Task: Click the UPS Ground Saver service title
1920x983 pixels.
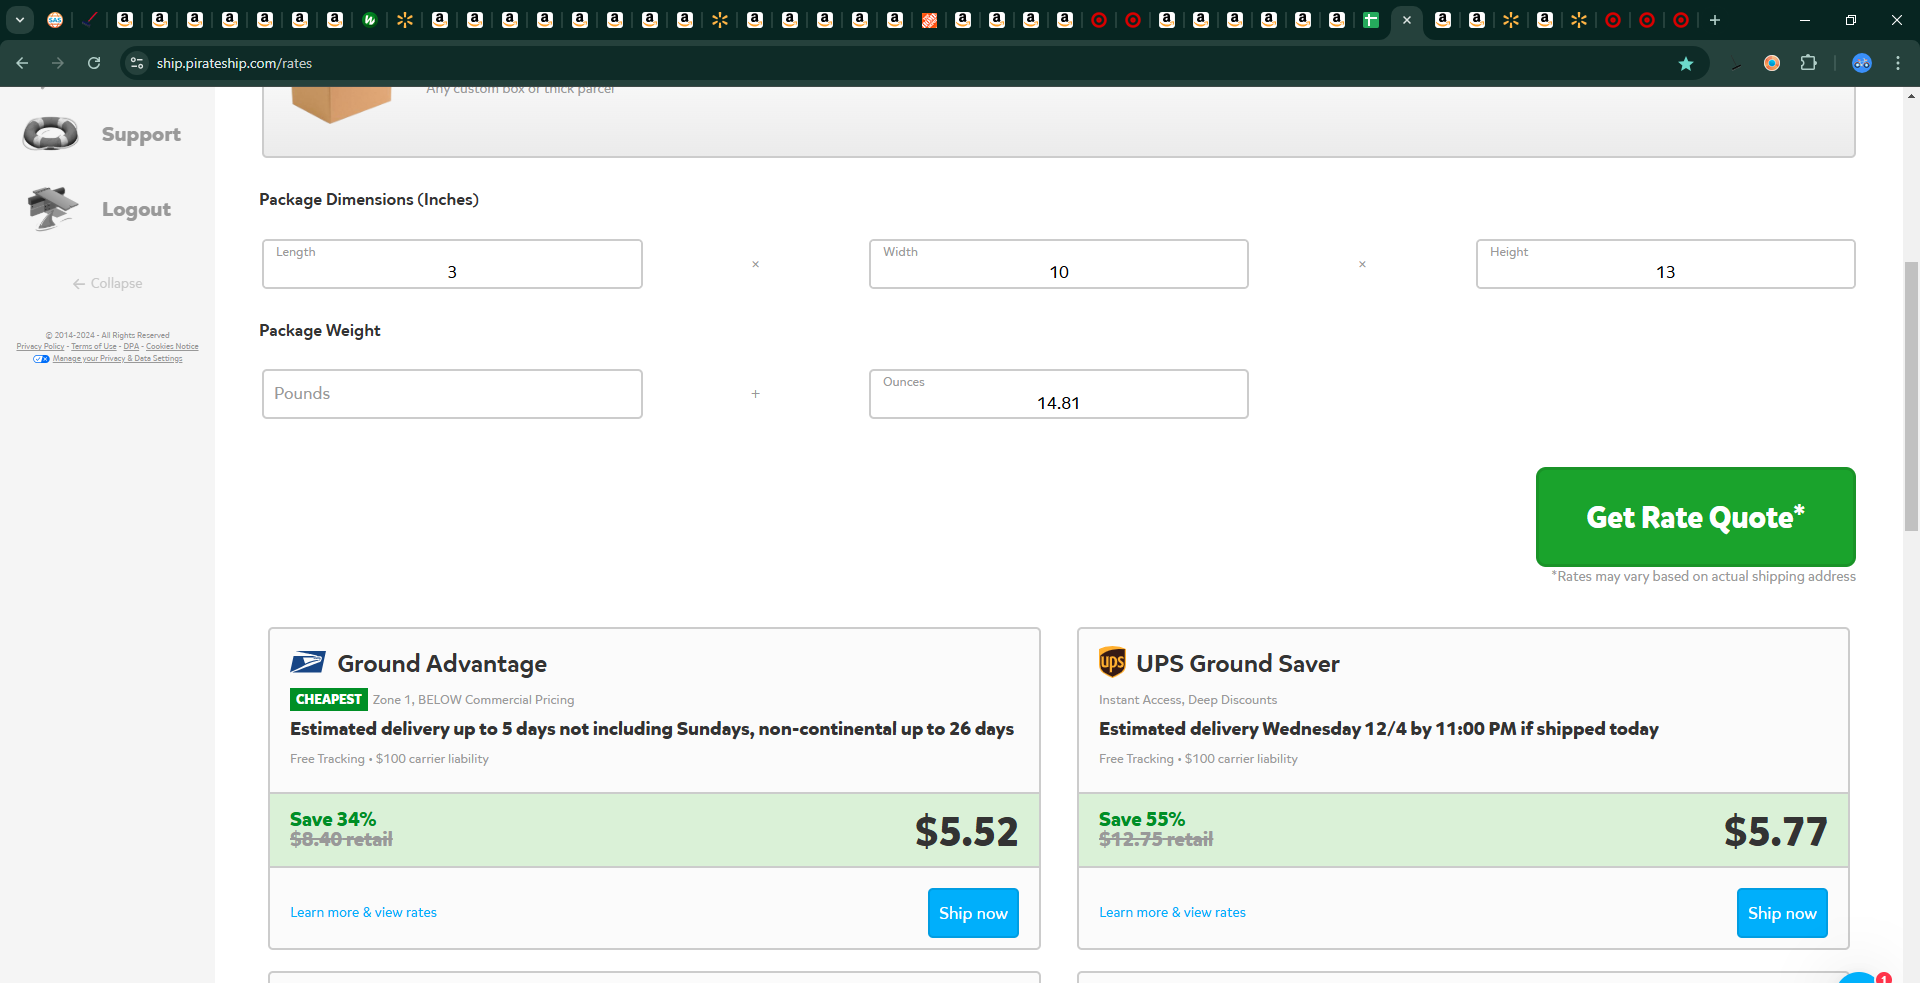Action: (1238, 664)
